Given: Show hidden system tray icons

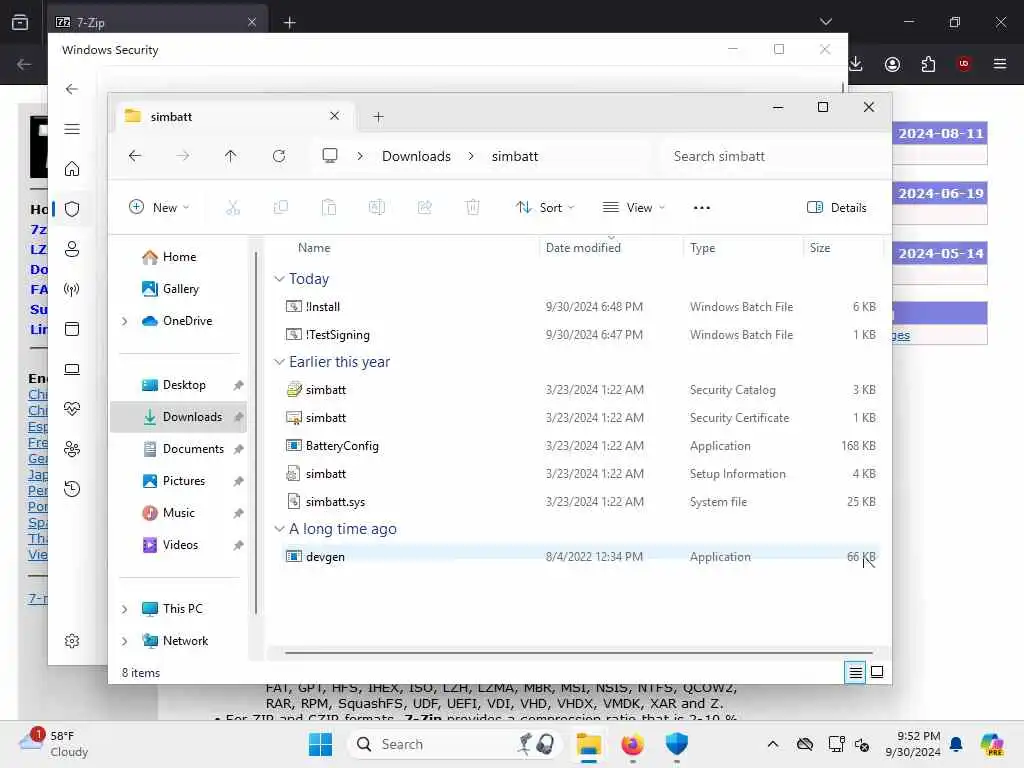Looking at the screenshot, I should (x=773, y=744).
